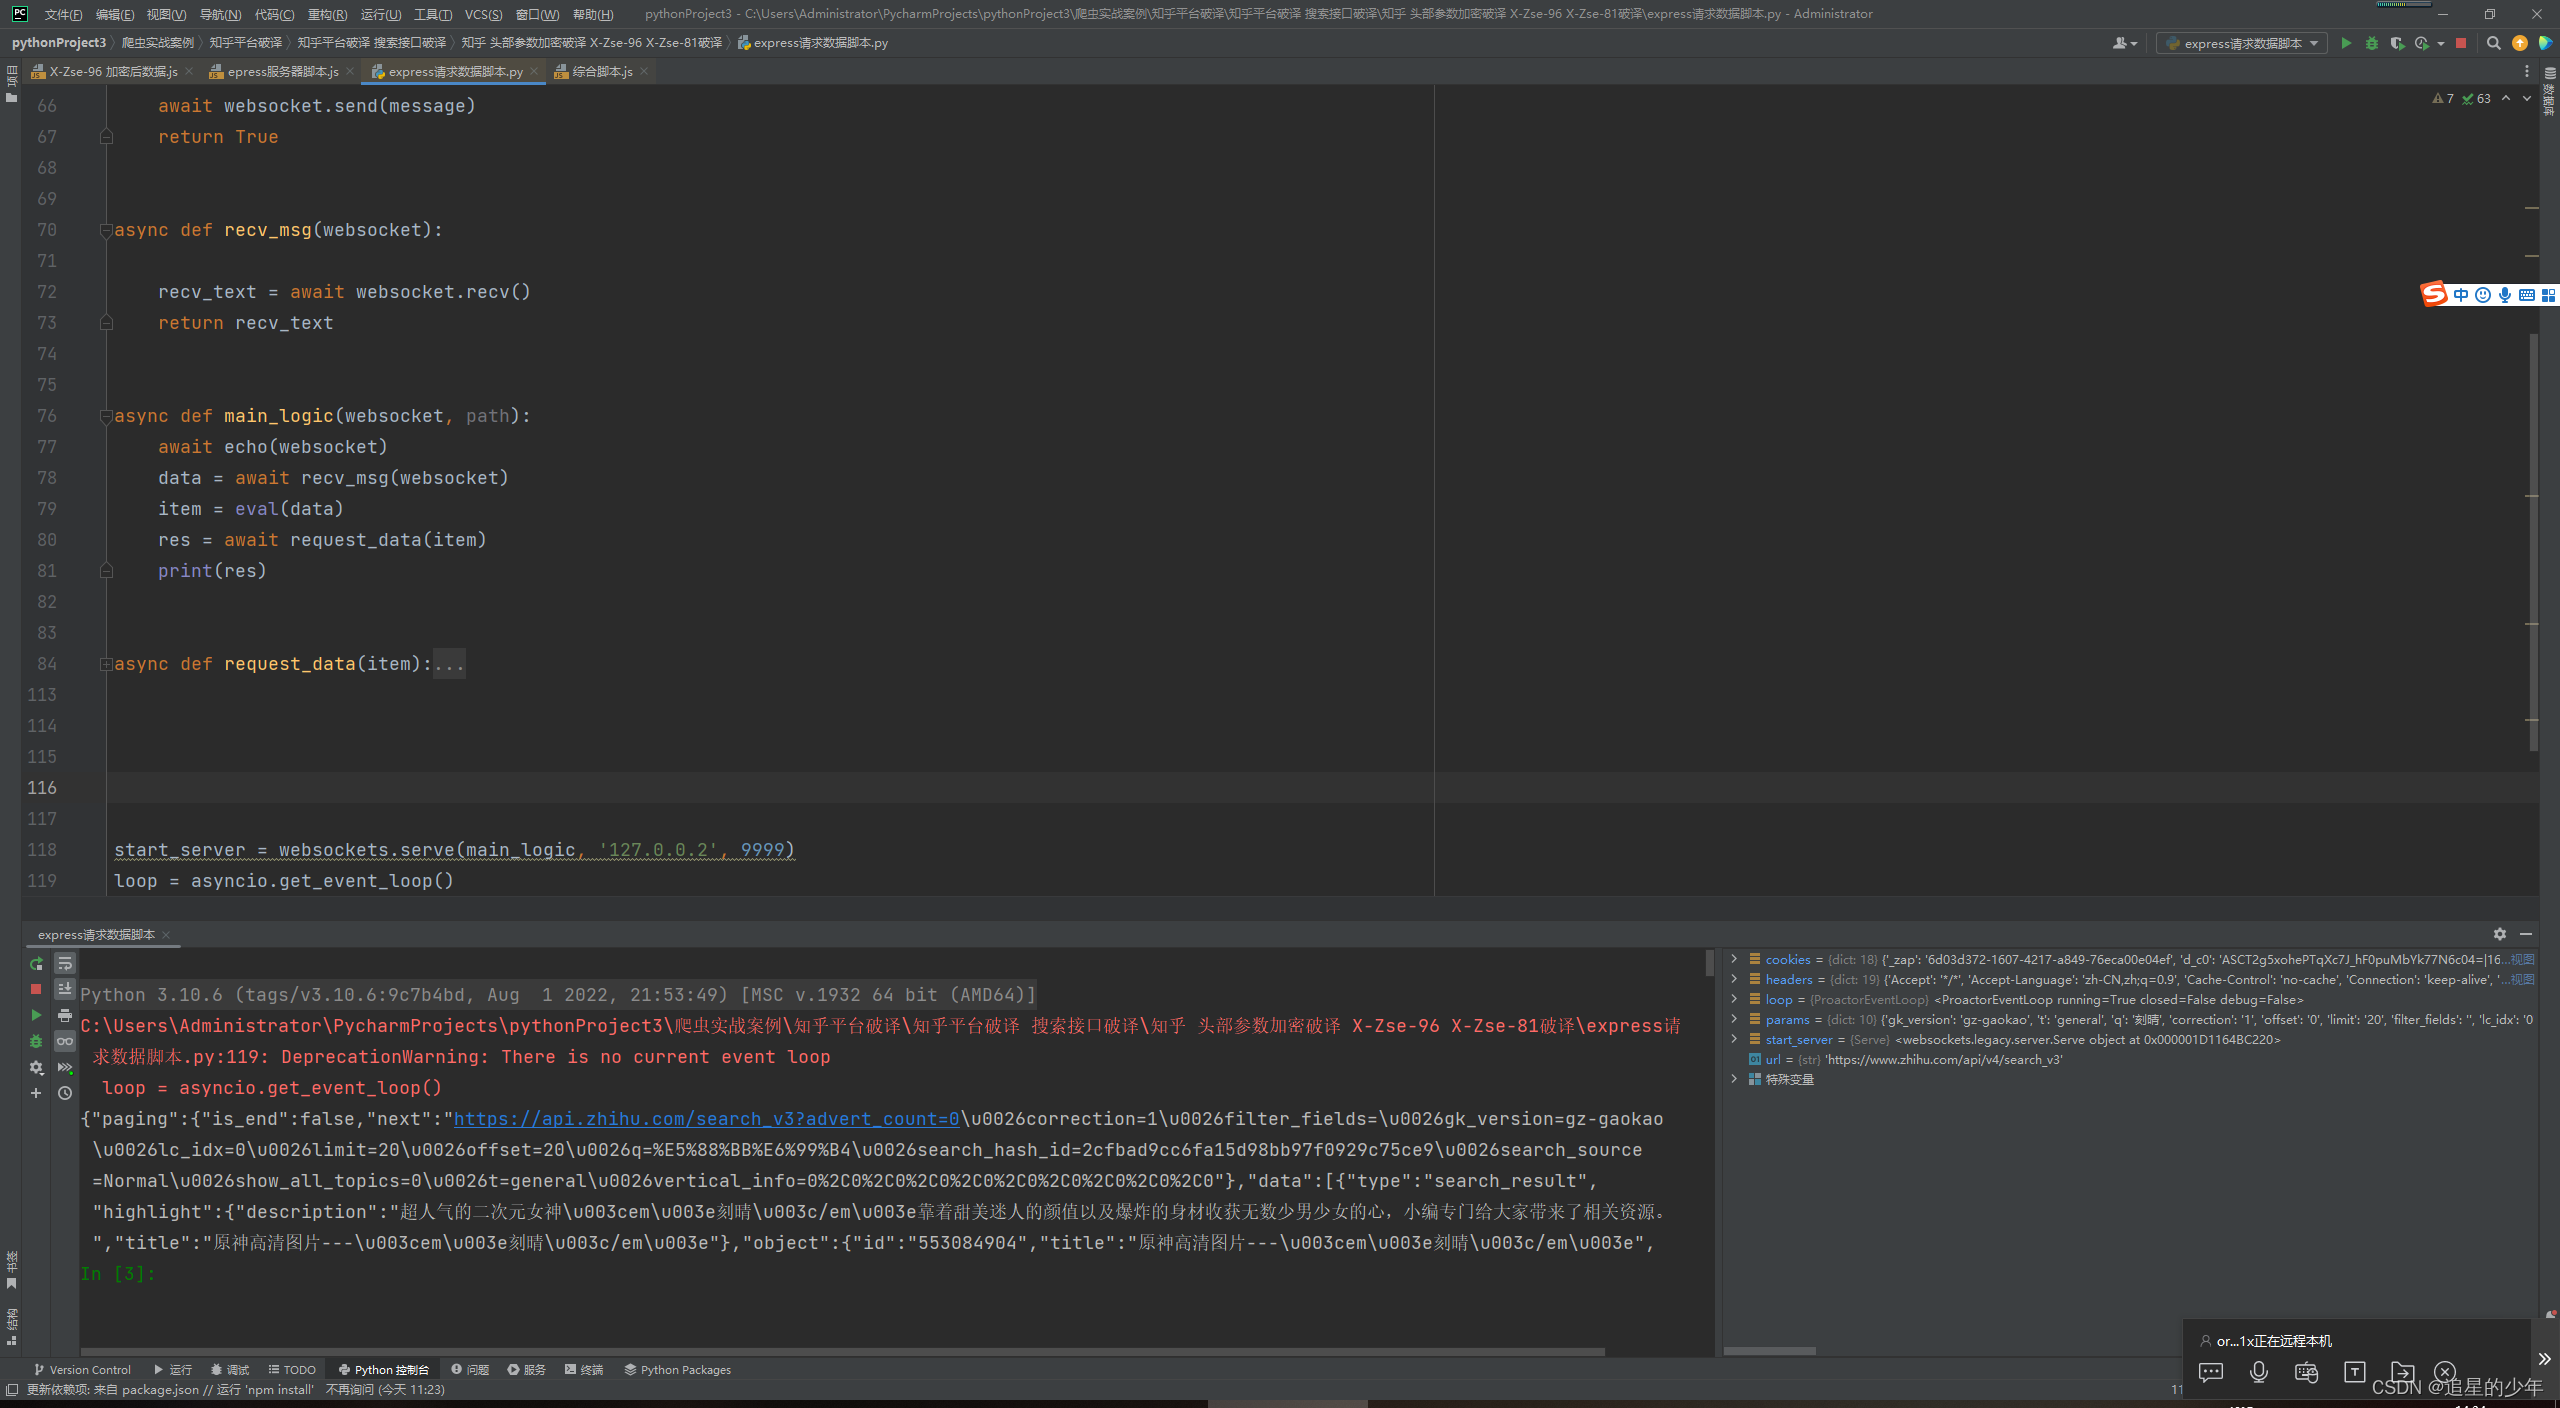Stop execution with the top toolbar red square
Viewport: 2560px width, 1408px height.
(x=2461, y=43)
